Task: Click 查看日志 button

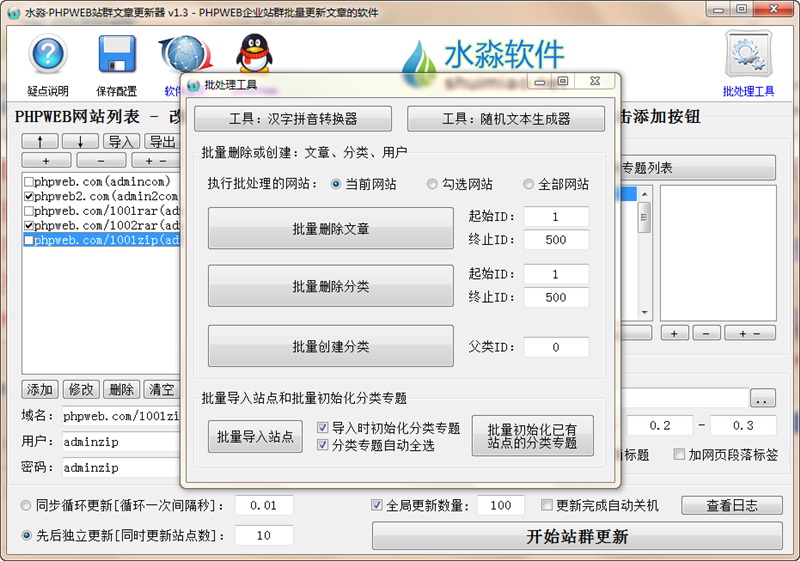Action: [x=732, y=505]
